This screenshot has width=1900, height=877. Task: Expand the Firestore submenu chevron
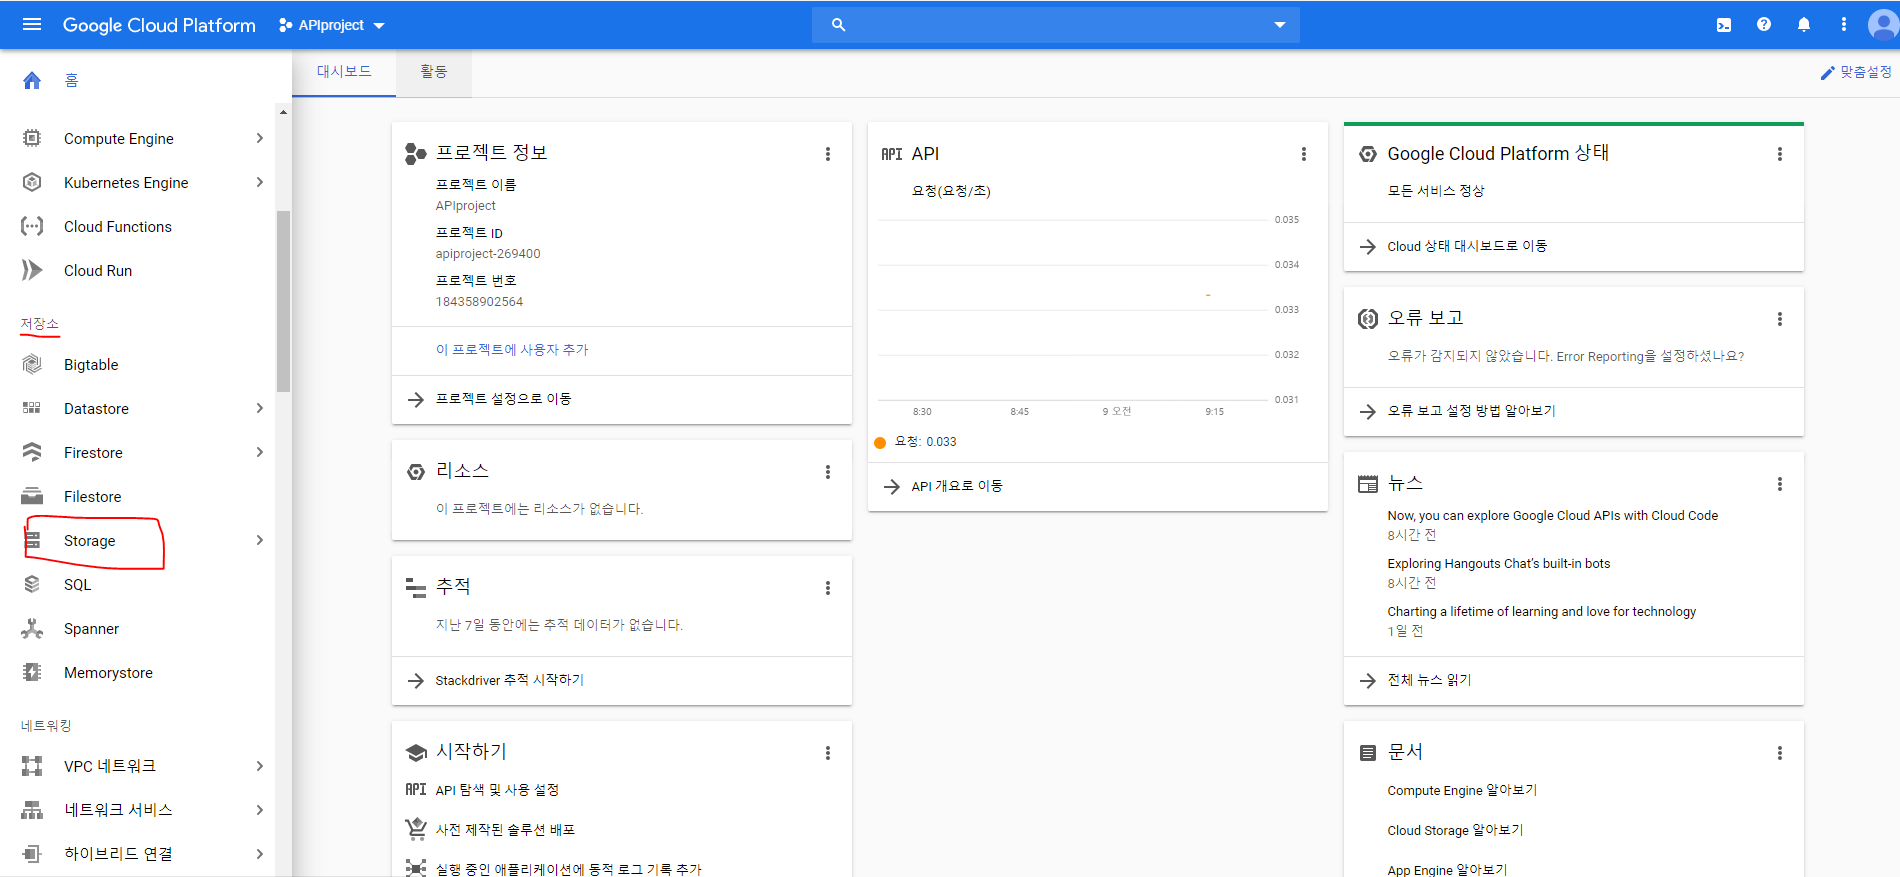tap(260, 452)
